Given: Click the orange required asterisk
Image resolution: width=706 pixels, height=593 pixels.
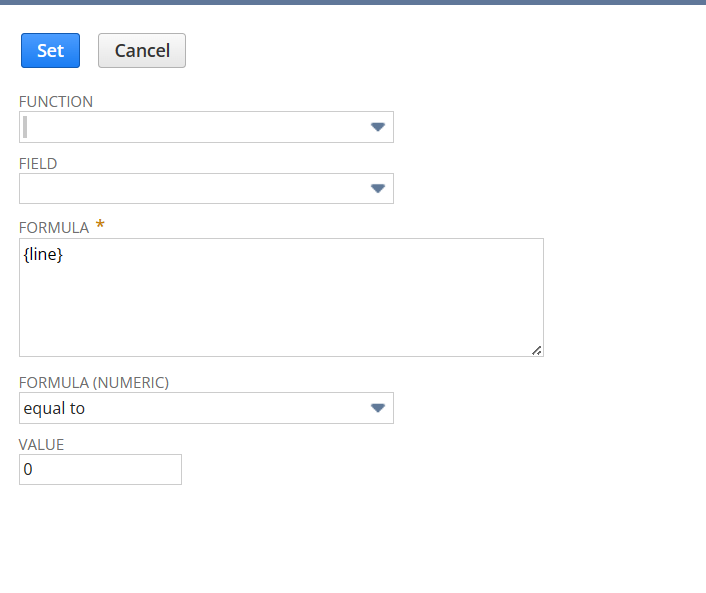Looking at the screenshot, I should point(100,226).
